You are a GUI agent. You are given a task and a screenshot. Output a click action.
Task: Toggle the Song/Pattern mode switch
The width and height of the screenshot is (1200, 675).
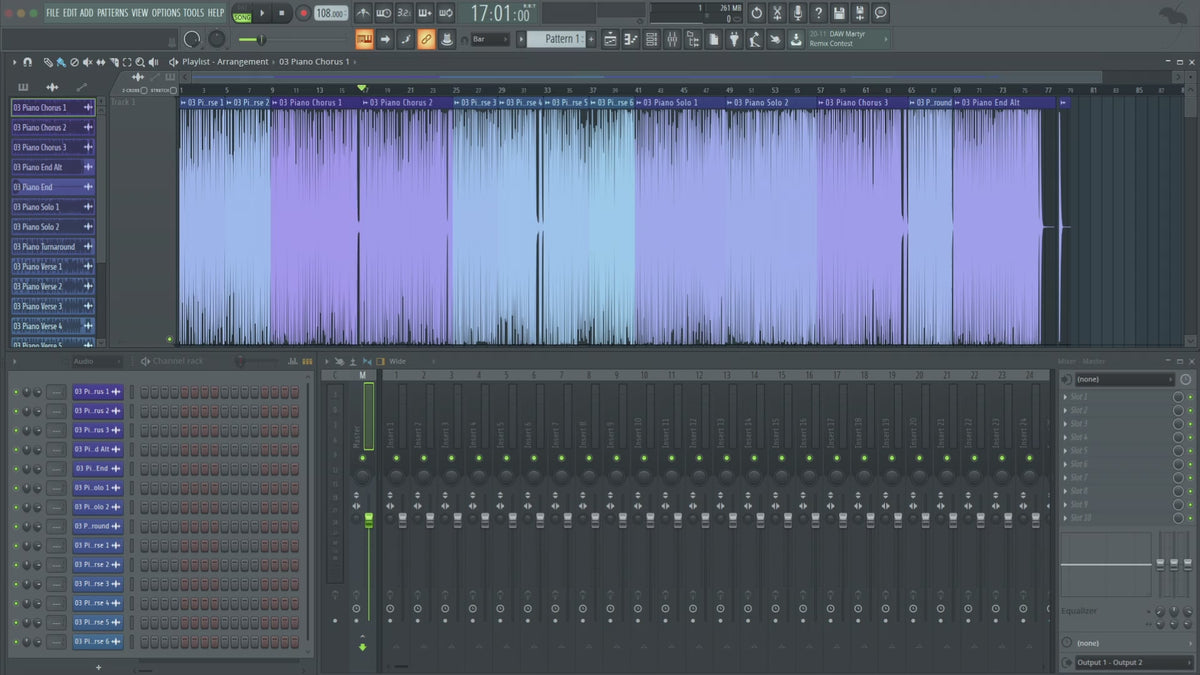click(242, 14)
